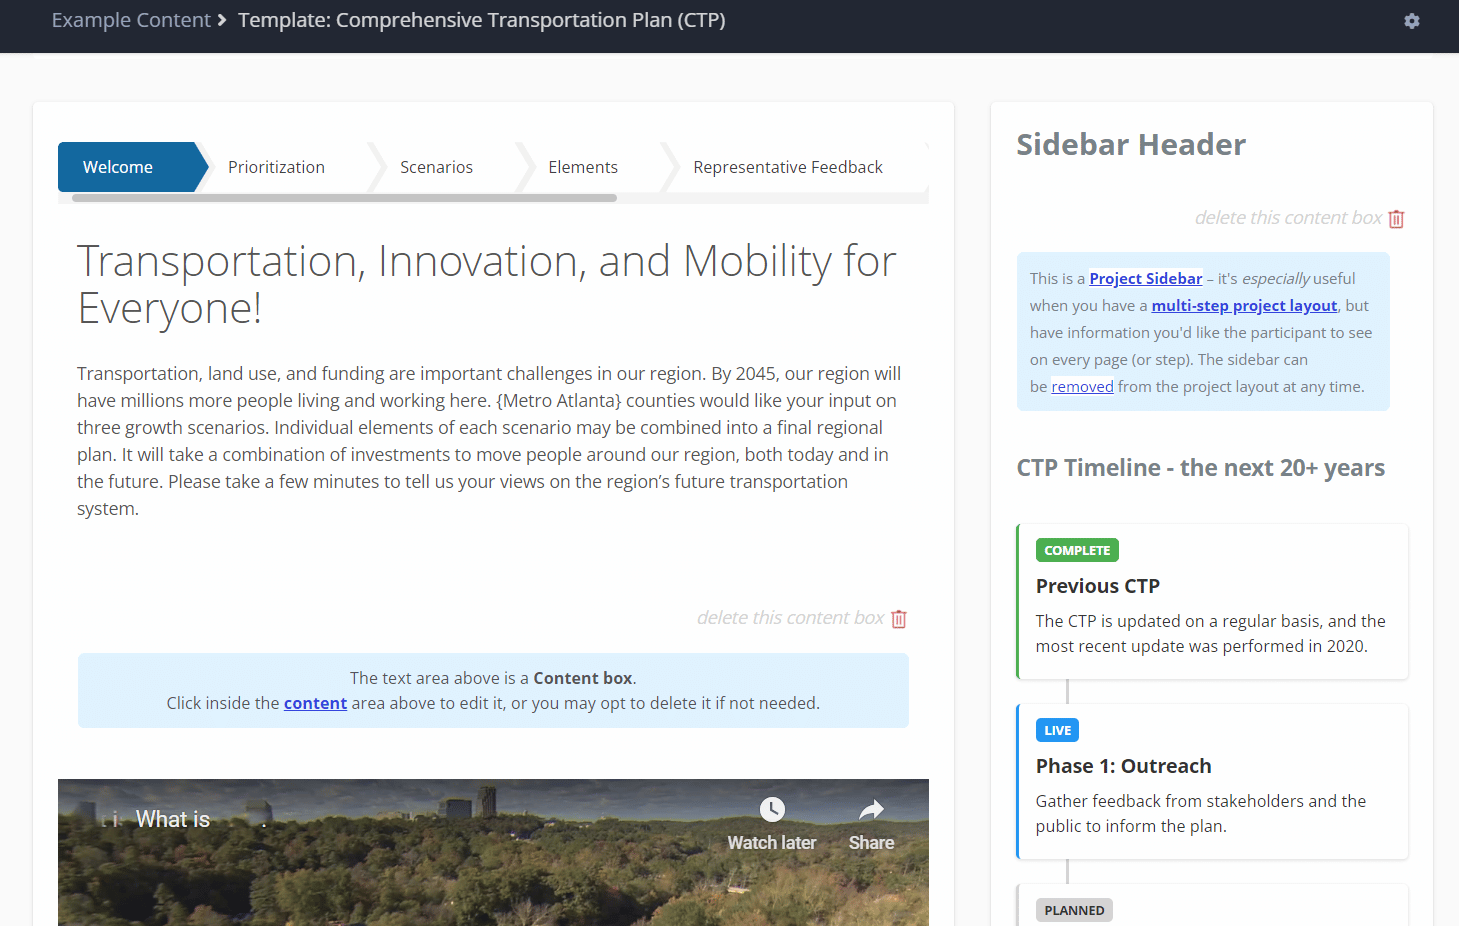Click the Previous CTP timeline card

click(1212, 602)
